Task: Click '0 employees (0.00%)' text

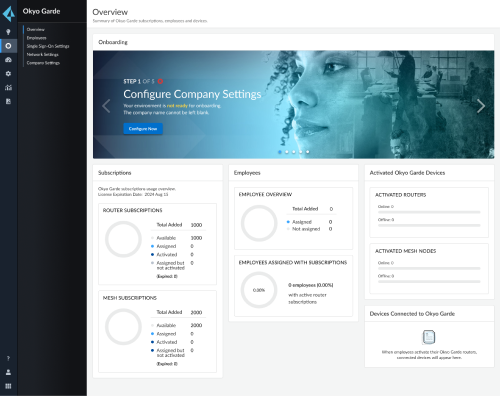Action: [x=311, y=285]
